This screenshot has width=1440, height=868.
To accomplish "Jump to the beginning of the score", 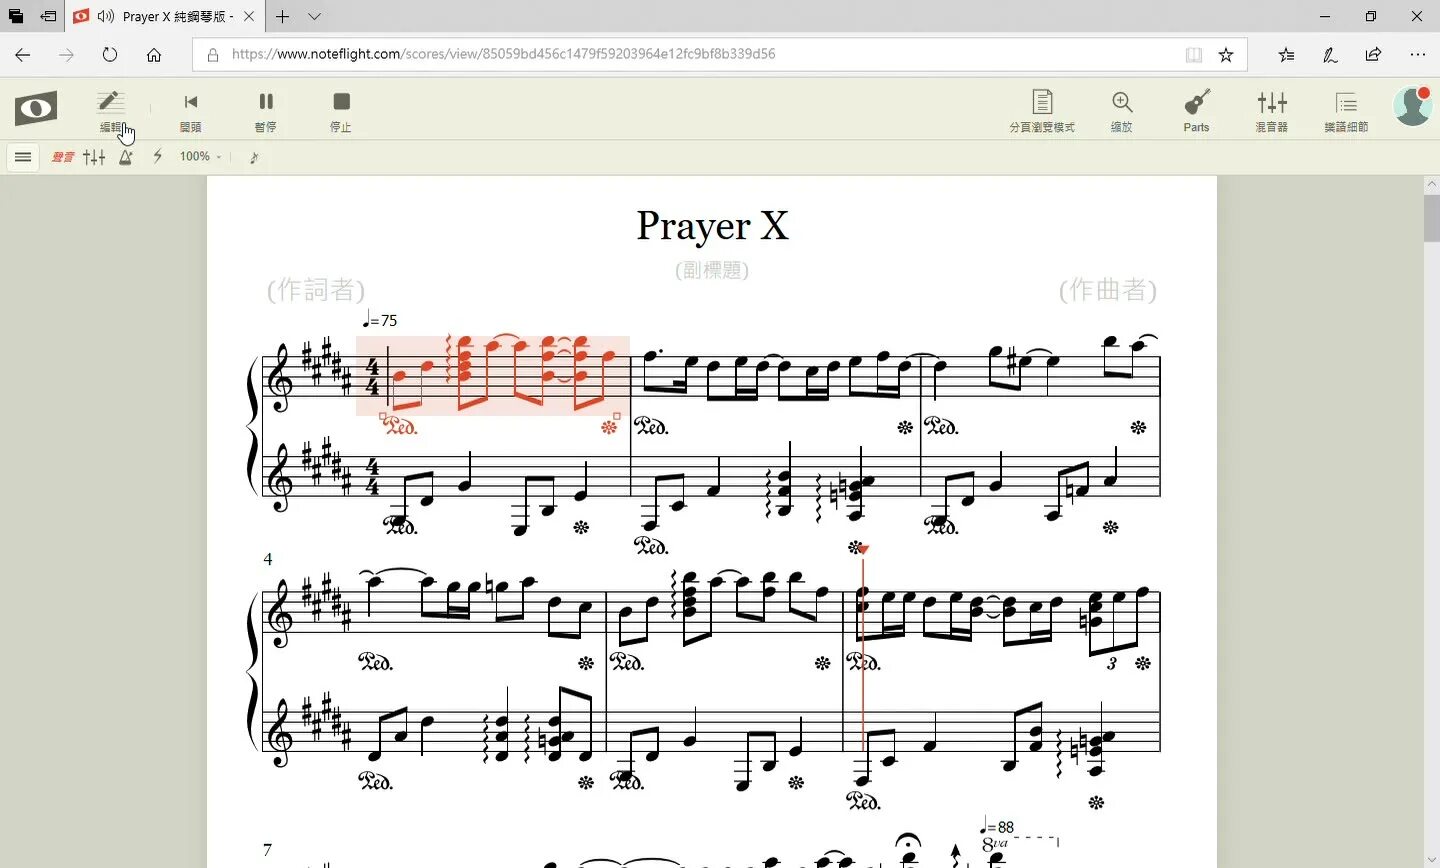I will pos(190,110).
